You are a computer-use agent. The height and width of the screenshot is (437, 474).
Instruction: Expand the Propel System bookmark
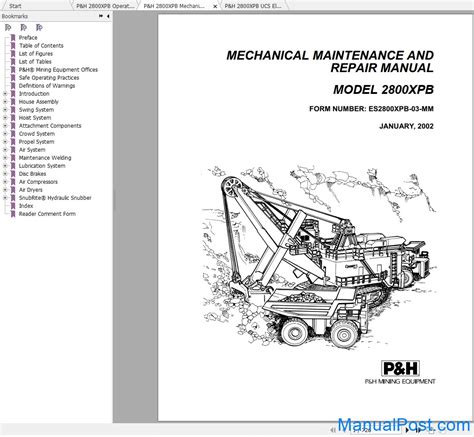pyautogui.click(x=5, y=142)
